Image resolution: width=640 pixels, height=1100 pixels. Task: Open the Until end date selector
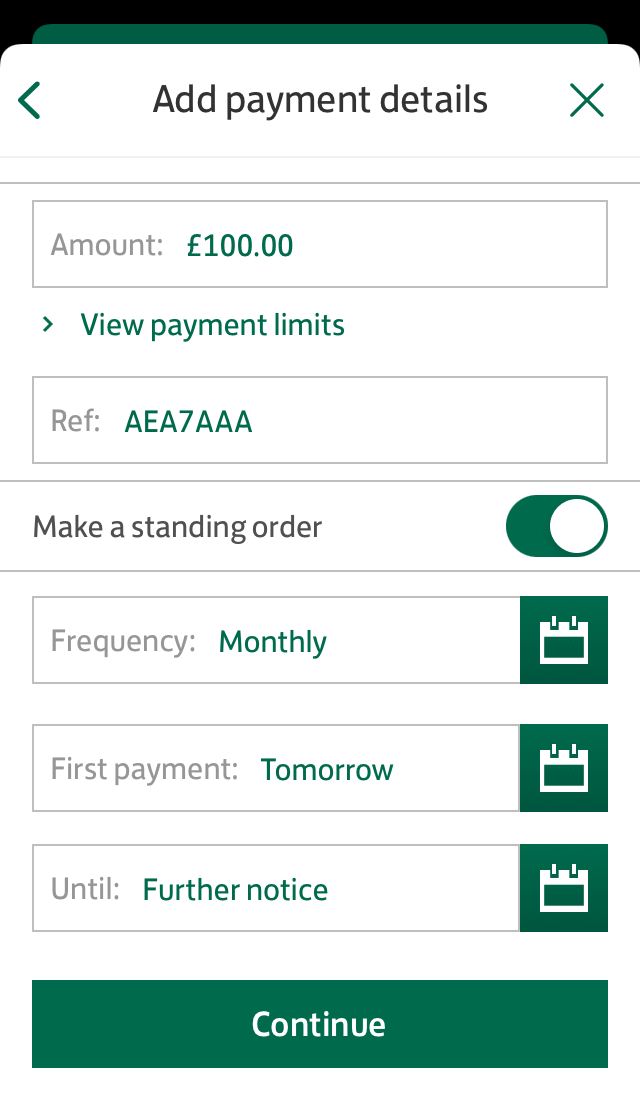pos(276,888)
